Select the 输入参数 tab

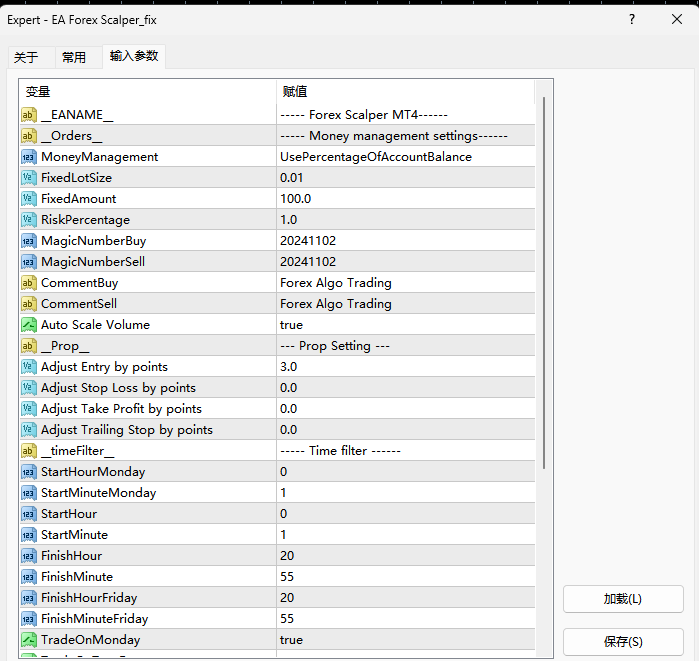pos(134,56)
